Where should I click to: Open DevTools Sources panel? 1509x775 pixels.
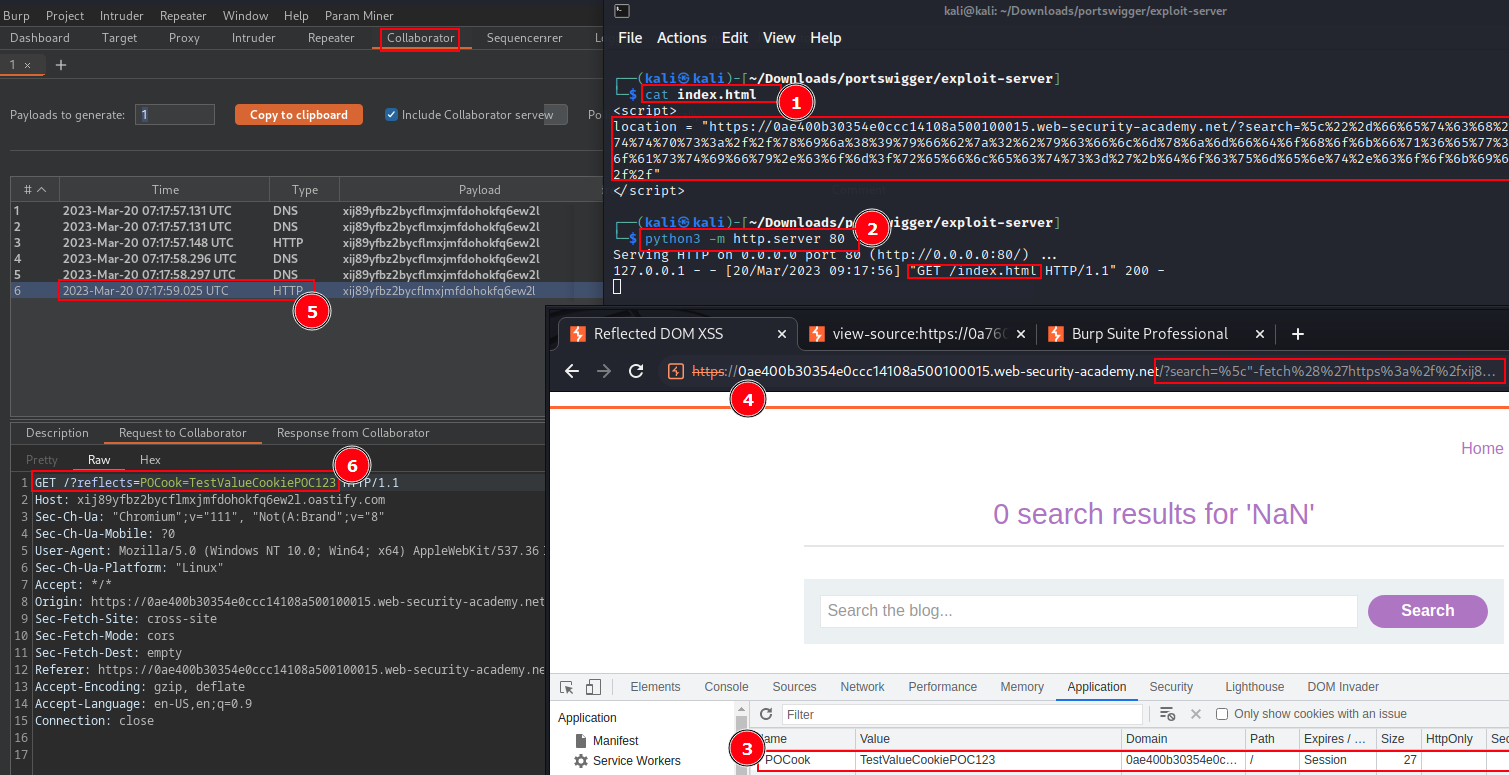pyautogui.click(x=795, y=687)
